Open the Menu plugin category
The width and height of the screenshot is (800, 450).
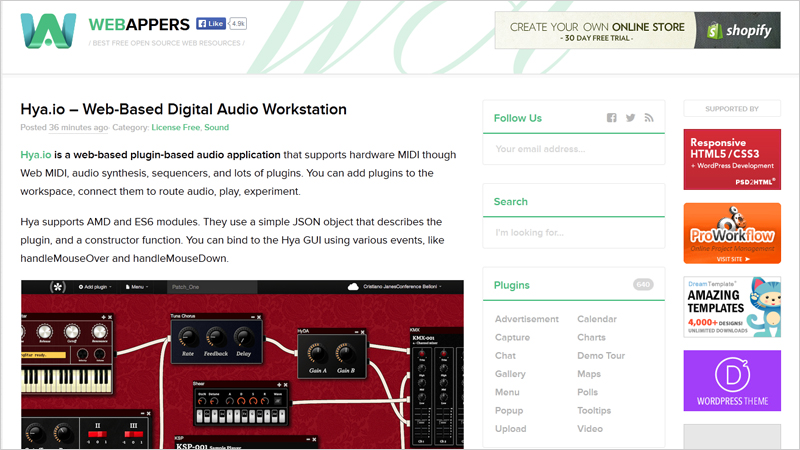pos(507,392)
